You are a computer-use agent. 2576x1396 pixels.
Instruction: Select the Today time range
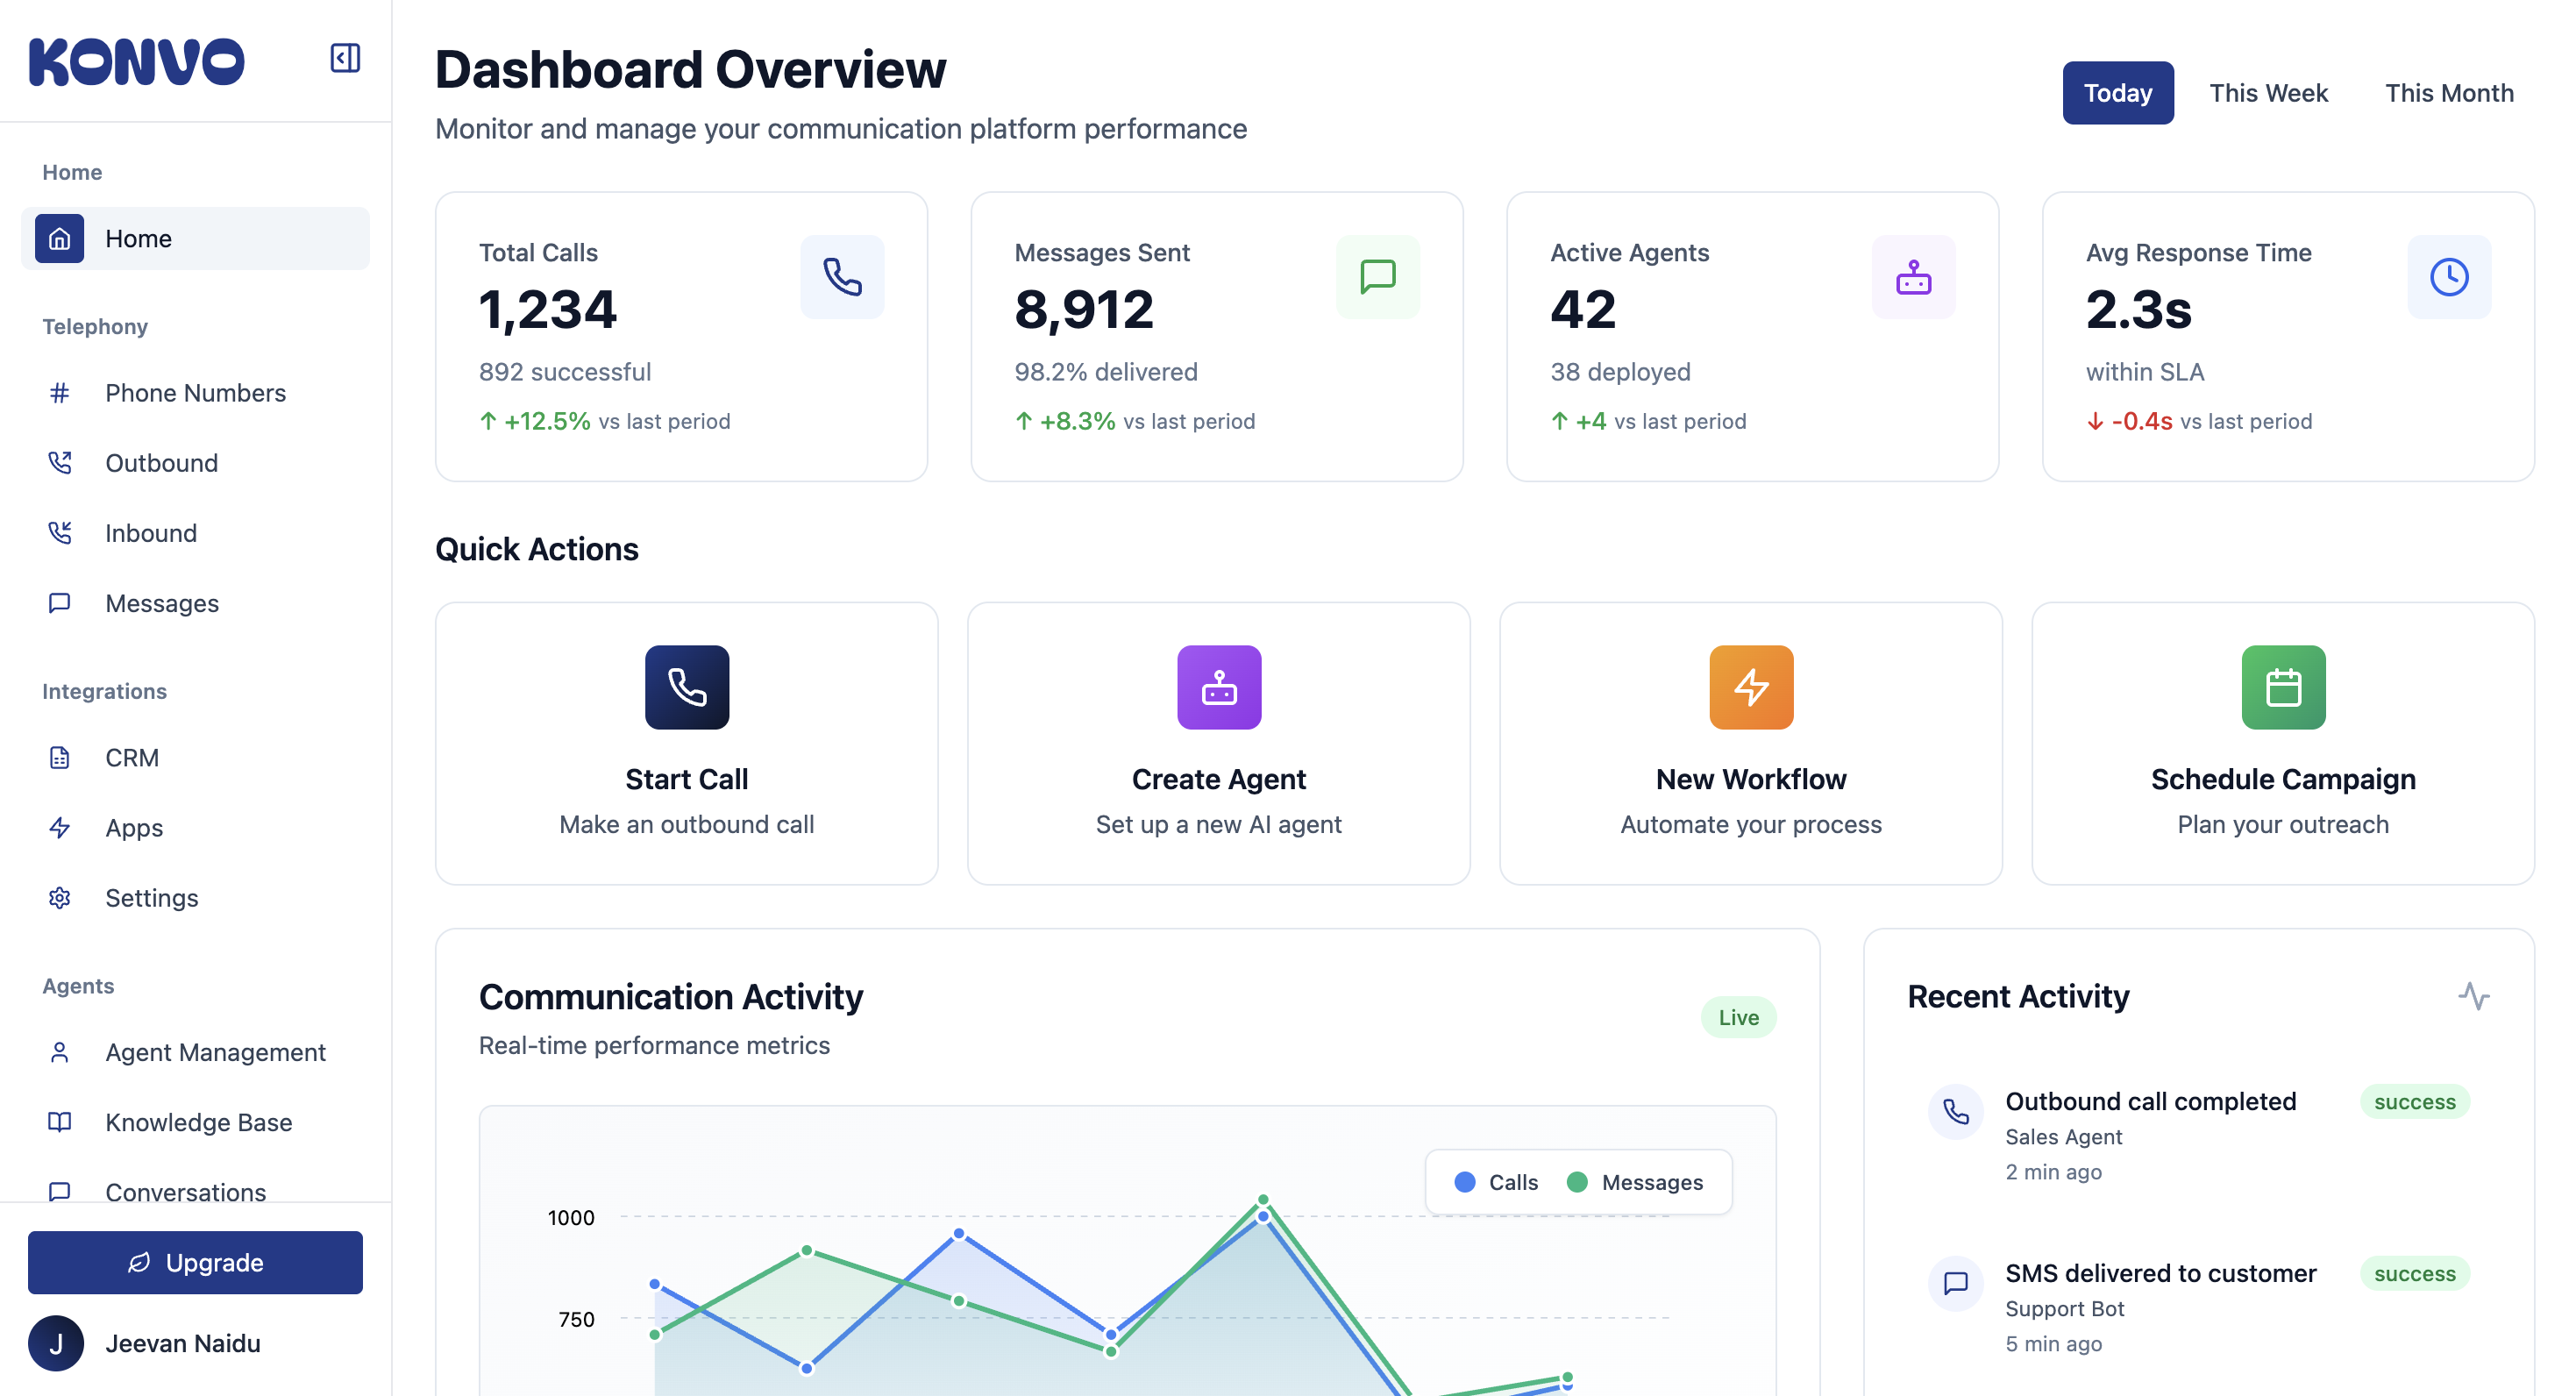2117,93
